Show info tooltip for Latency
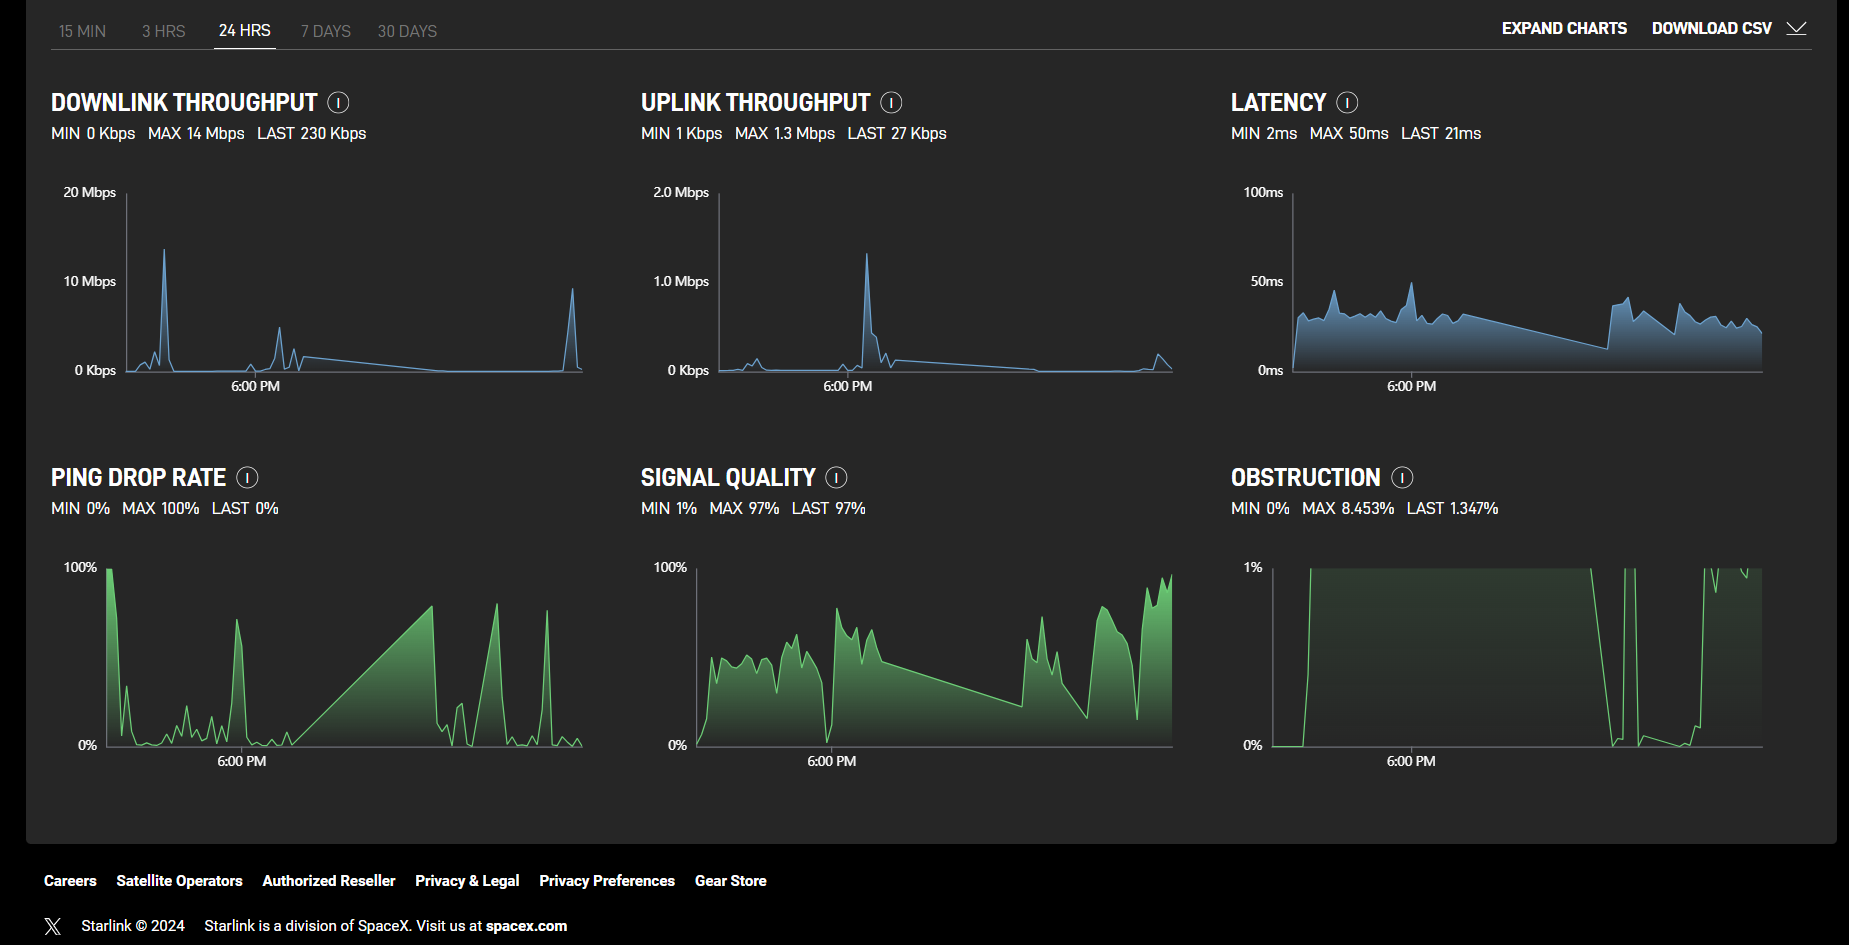This screenshot has height=945, width=1849. click(x=1347, y=103)
